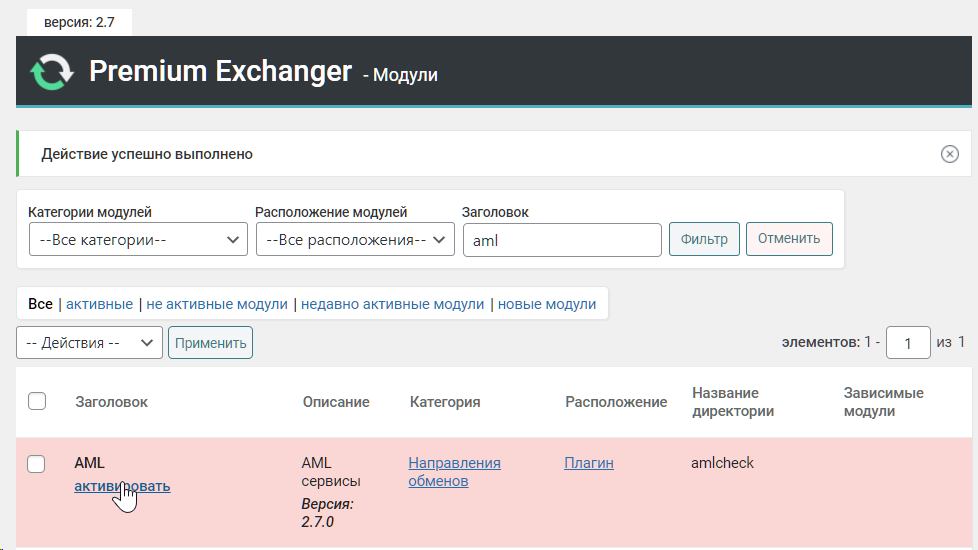Follow the Plugin location link
This screenshot has width=978, height=550.
click(589, 463)
